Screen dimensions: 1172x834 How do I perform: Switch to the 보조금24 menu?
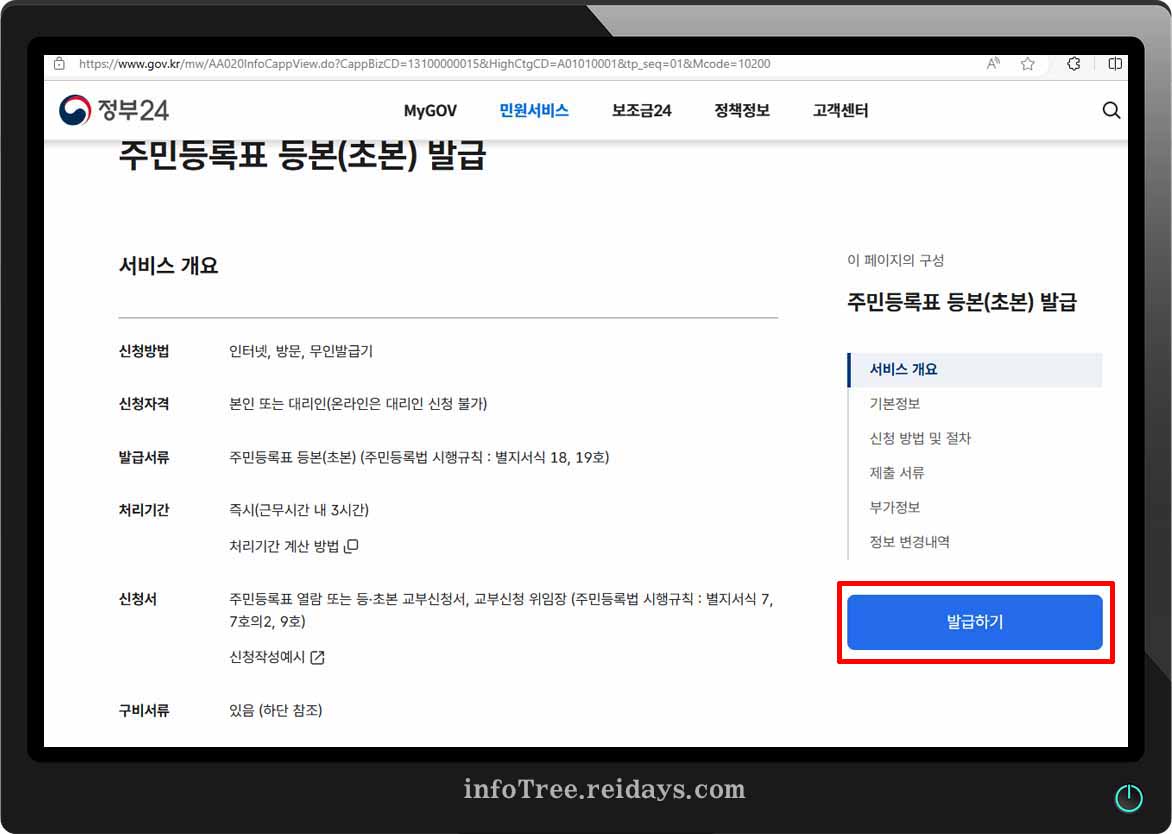pos(641,111)
